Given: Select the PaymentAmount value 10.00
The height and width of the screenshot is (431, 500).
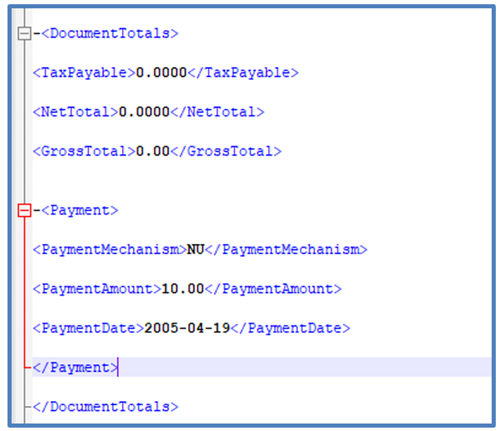Looking at the screenshot, I should 183,289.
